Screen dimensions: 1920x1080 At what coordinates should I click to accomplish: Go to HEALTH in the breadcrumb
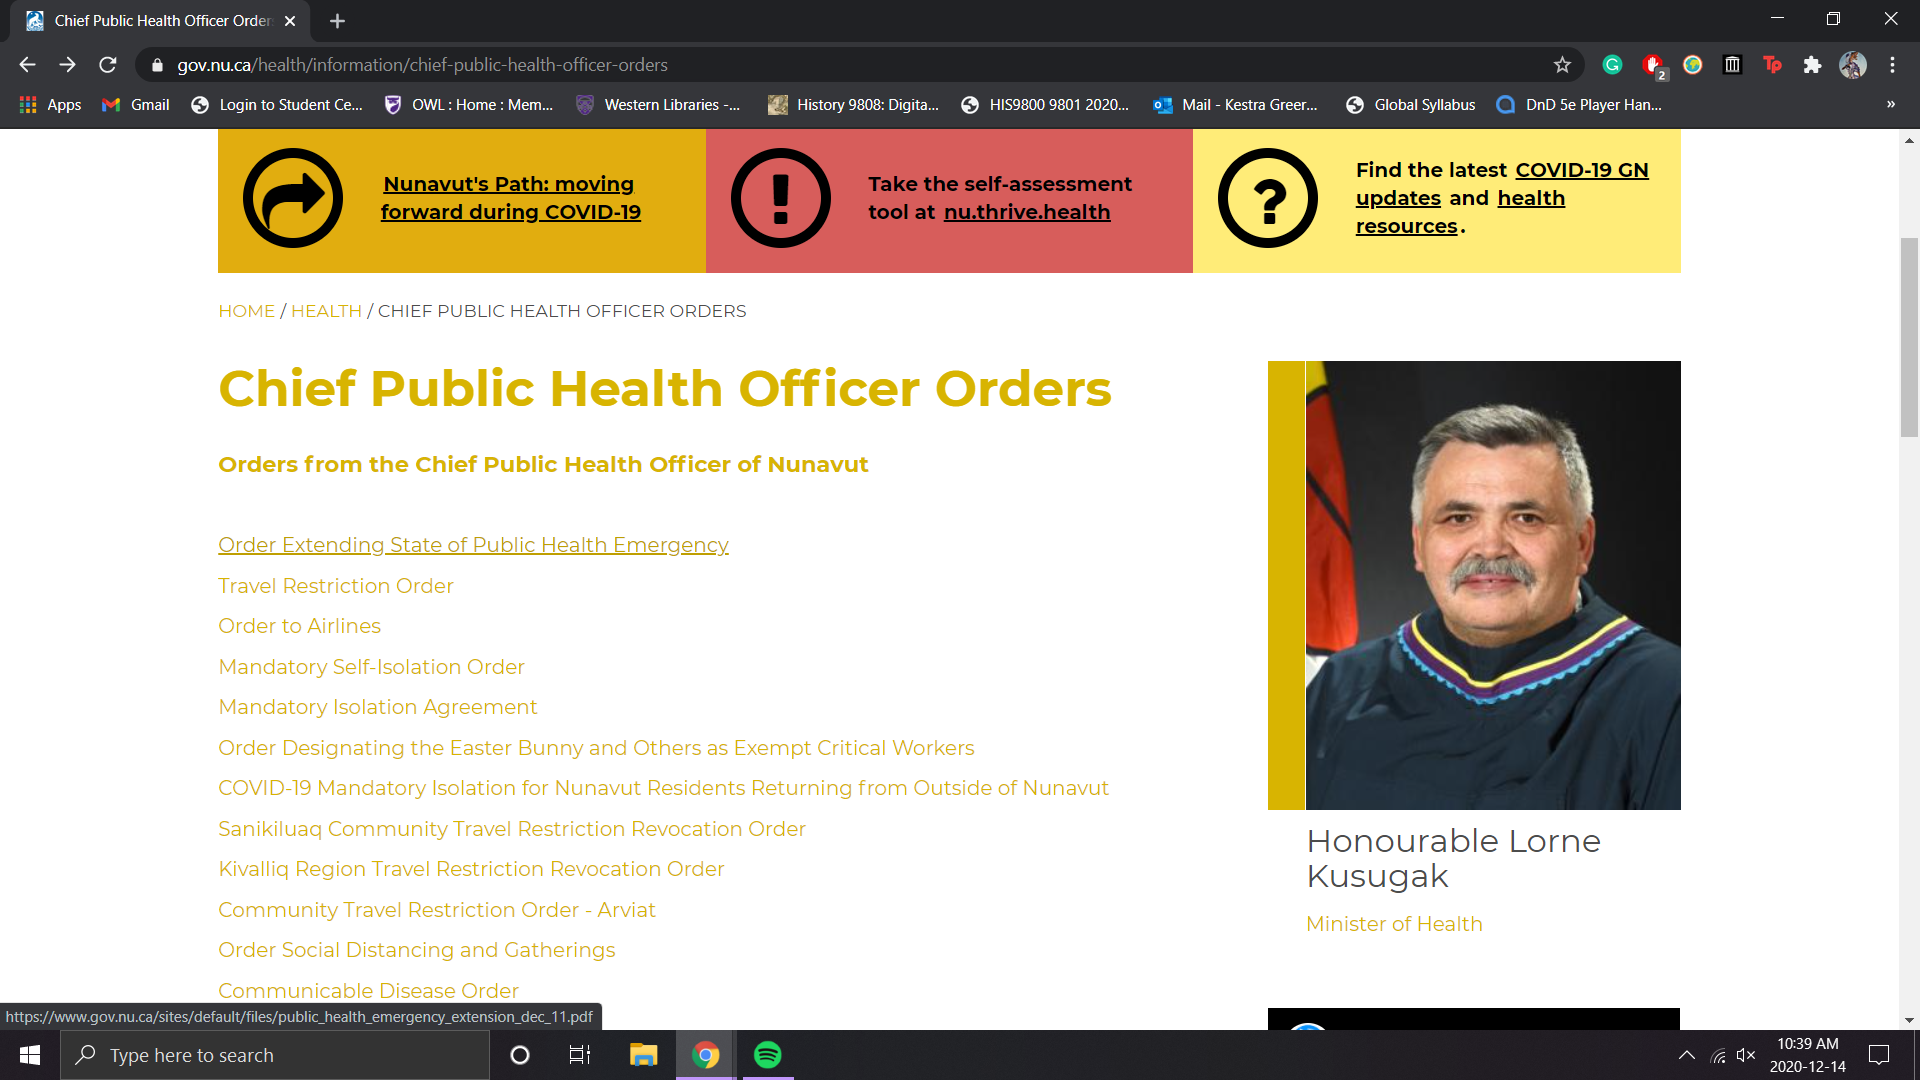click(326, 311)
